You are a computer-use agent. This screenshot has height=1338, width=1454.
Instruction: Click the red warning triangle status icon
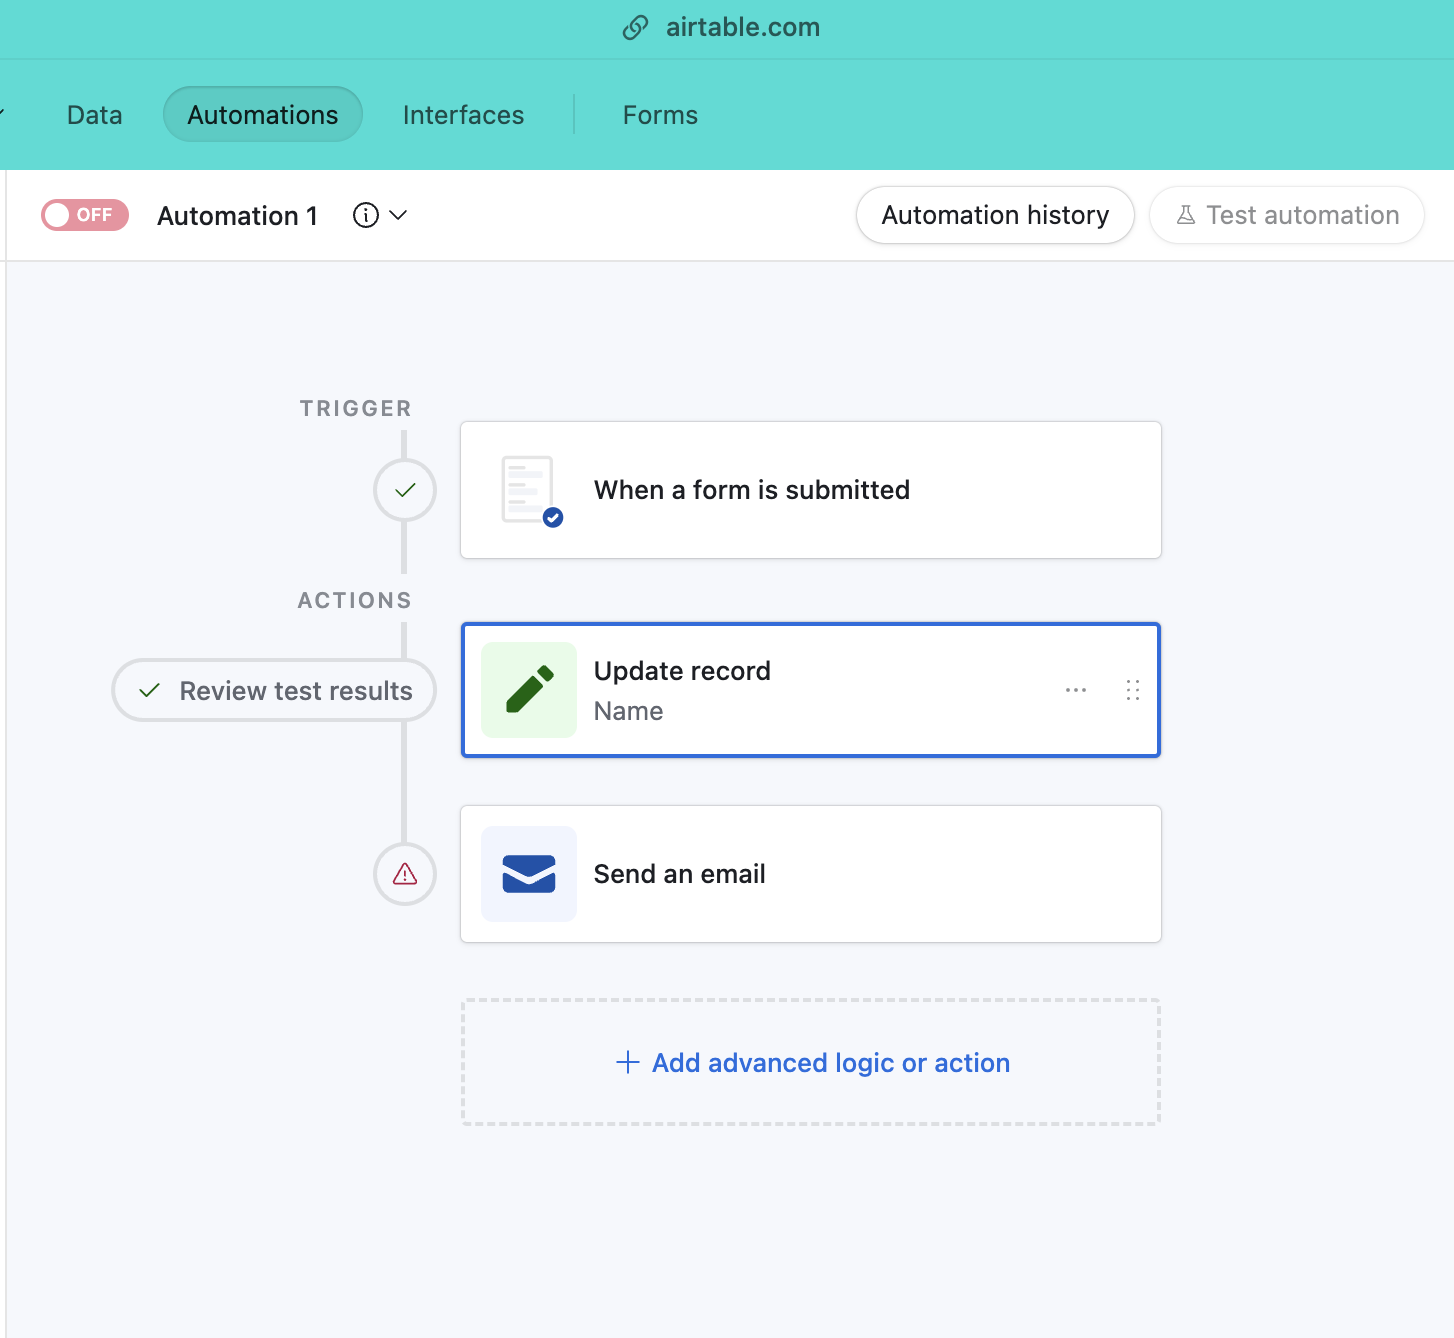click(405, 874)
